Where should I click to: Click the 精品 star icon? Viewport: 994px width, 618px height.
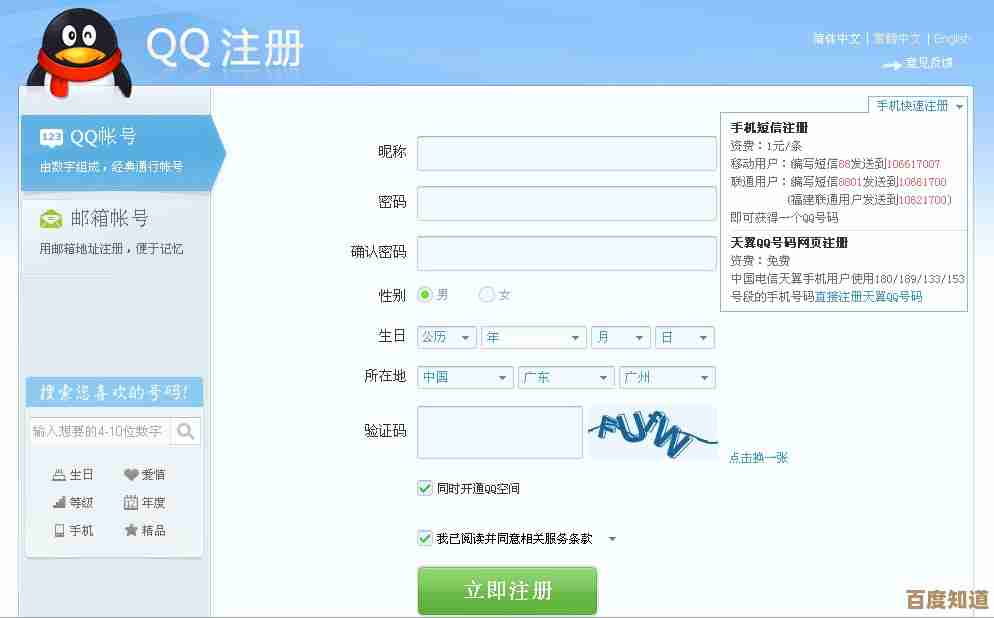point(130,531)
